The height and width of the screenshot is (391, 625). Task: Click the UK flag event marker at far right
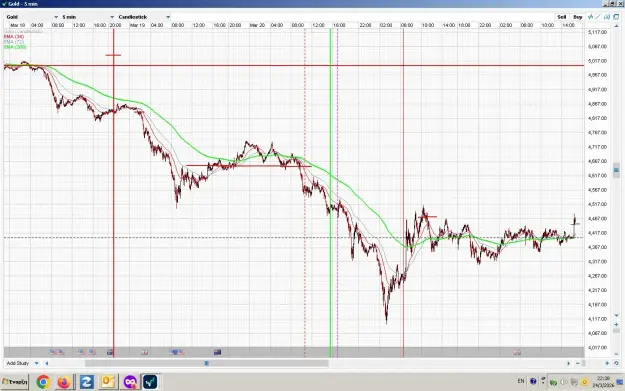click(x=517, y=352)
